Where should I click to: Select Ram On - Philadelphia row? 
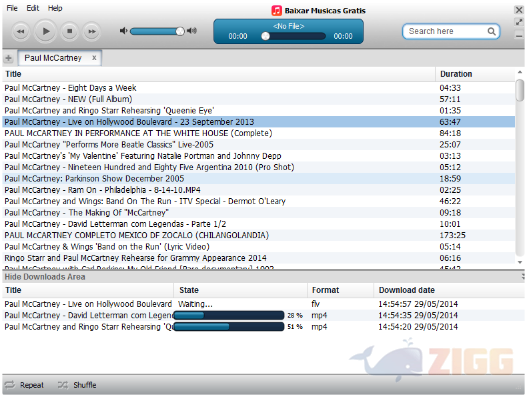click(258, 190)
